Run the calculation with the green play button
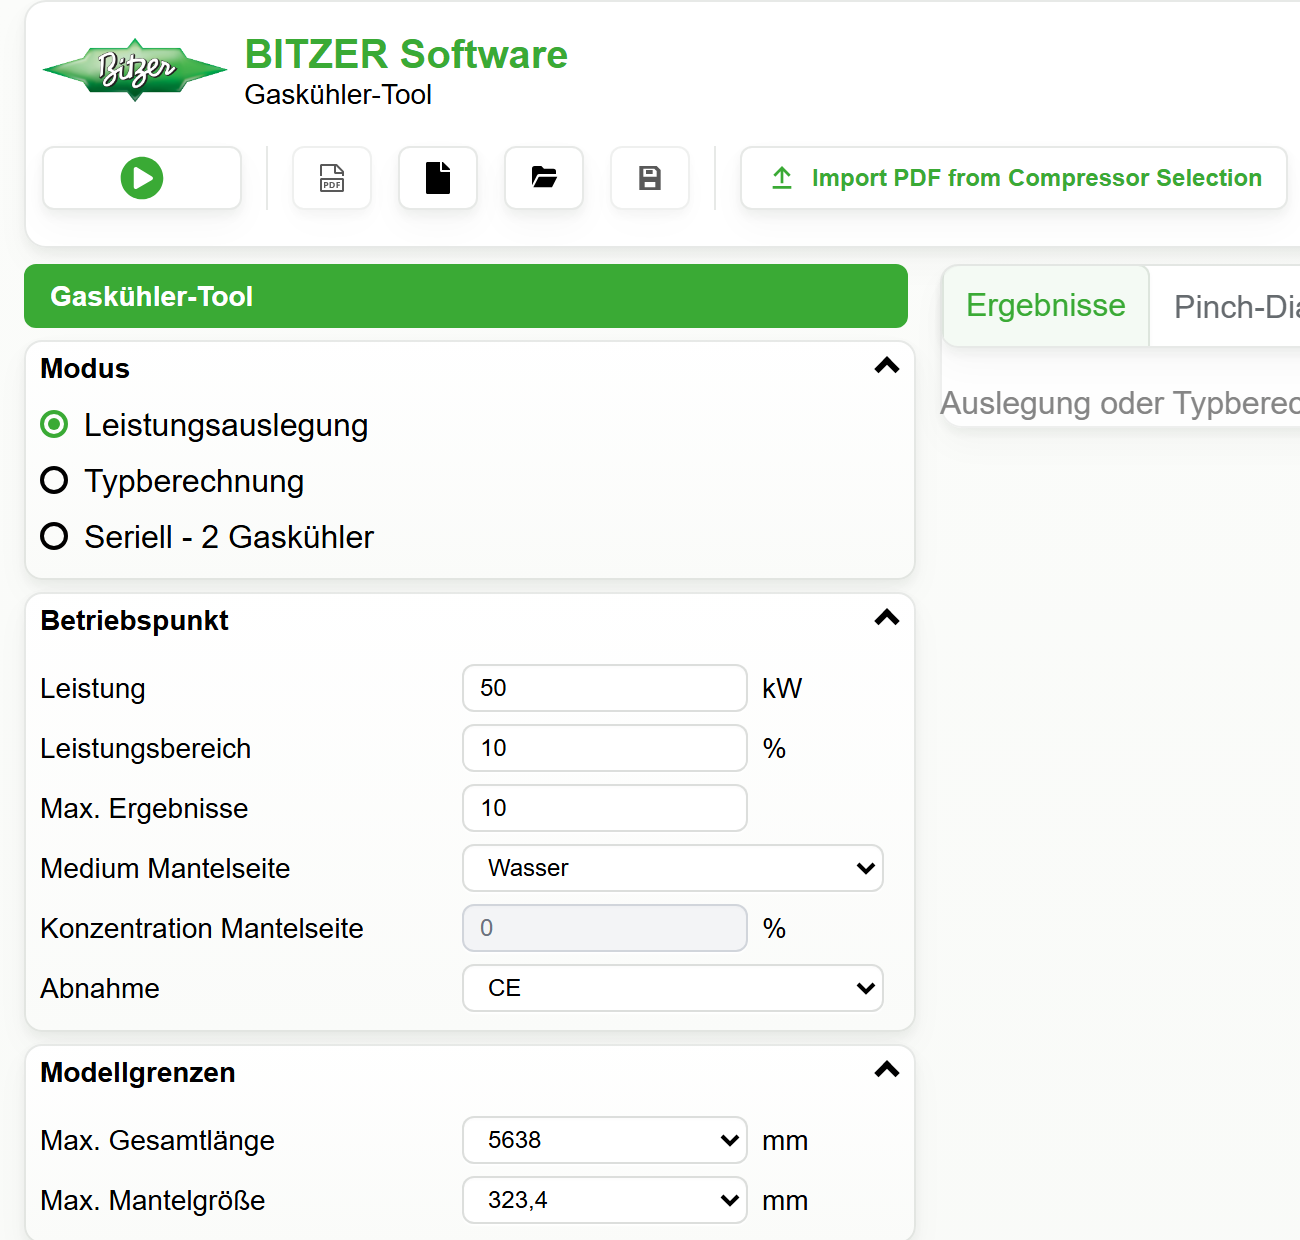 pos(142,178)
